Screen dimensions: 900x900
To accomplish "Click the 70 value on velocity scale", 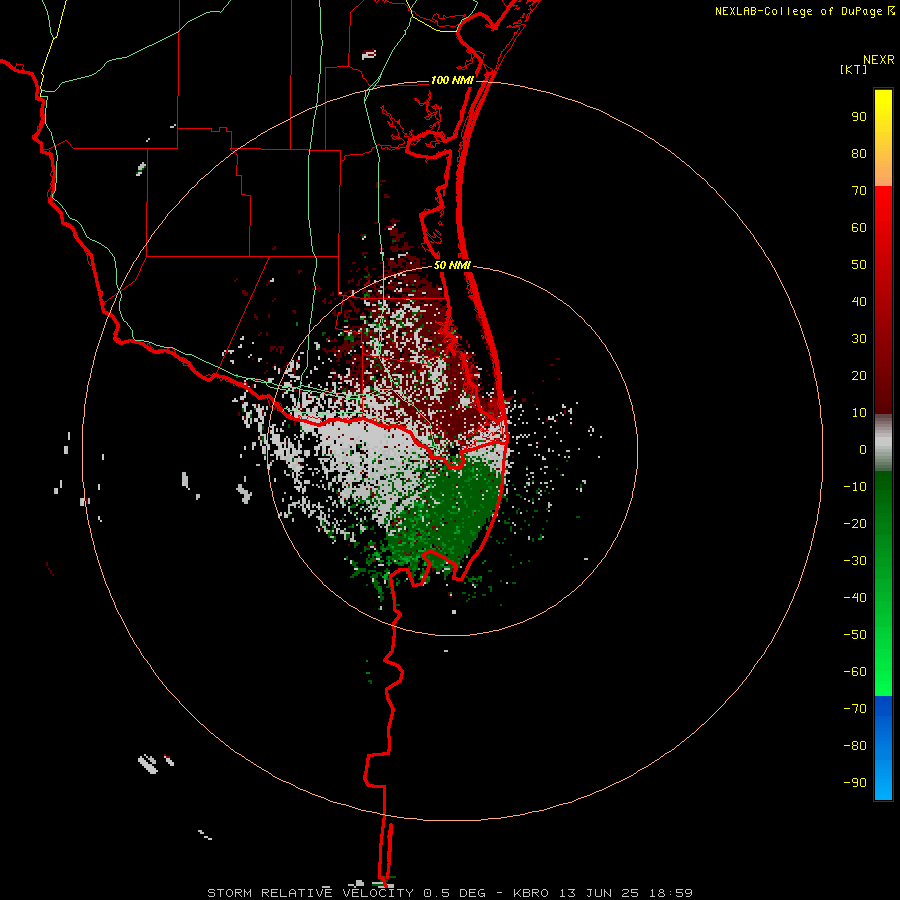I will point(859,191).
